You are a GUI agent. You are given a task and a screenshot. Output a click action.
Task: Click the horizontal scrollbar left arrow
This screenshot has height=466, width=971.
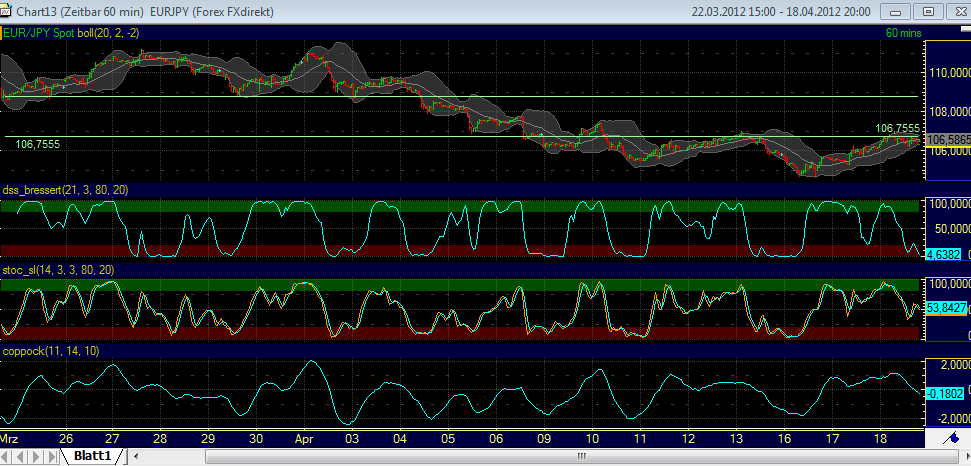pos(133,457)
